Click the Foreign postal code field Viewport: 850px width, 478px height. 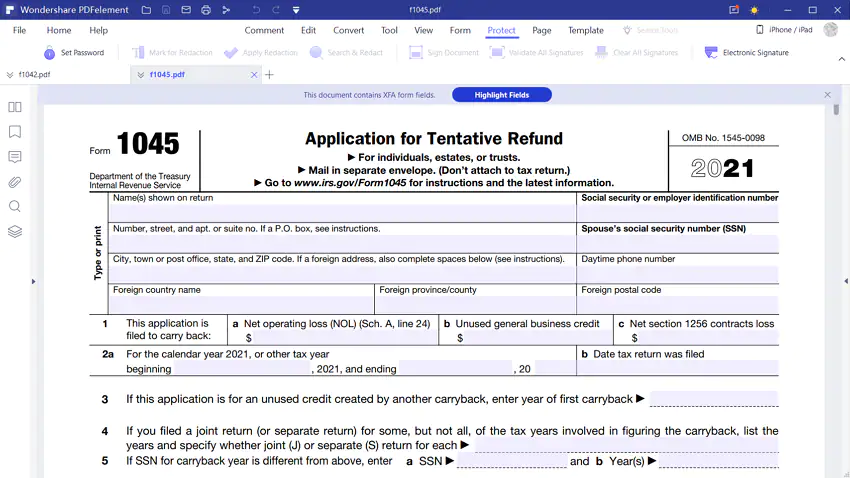pyautogui.click(x=678, y=305)
